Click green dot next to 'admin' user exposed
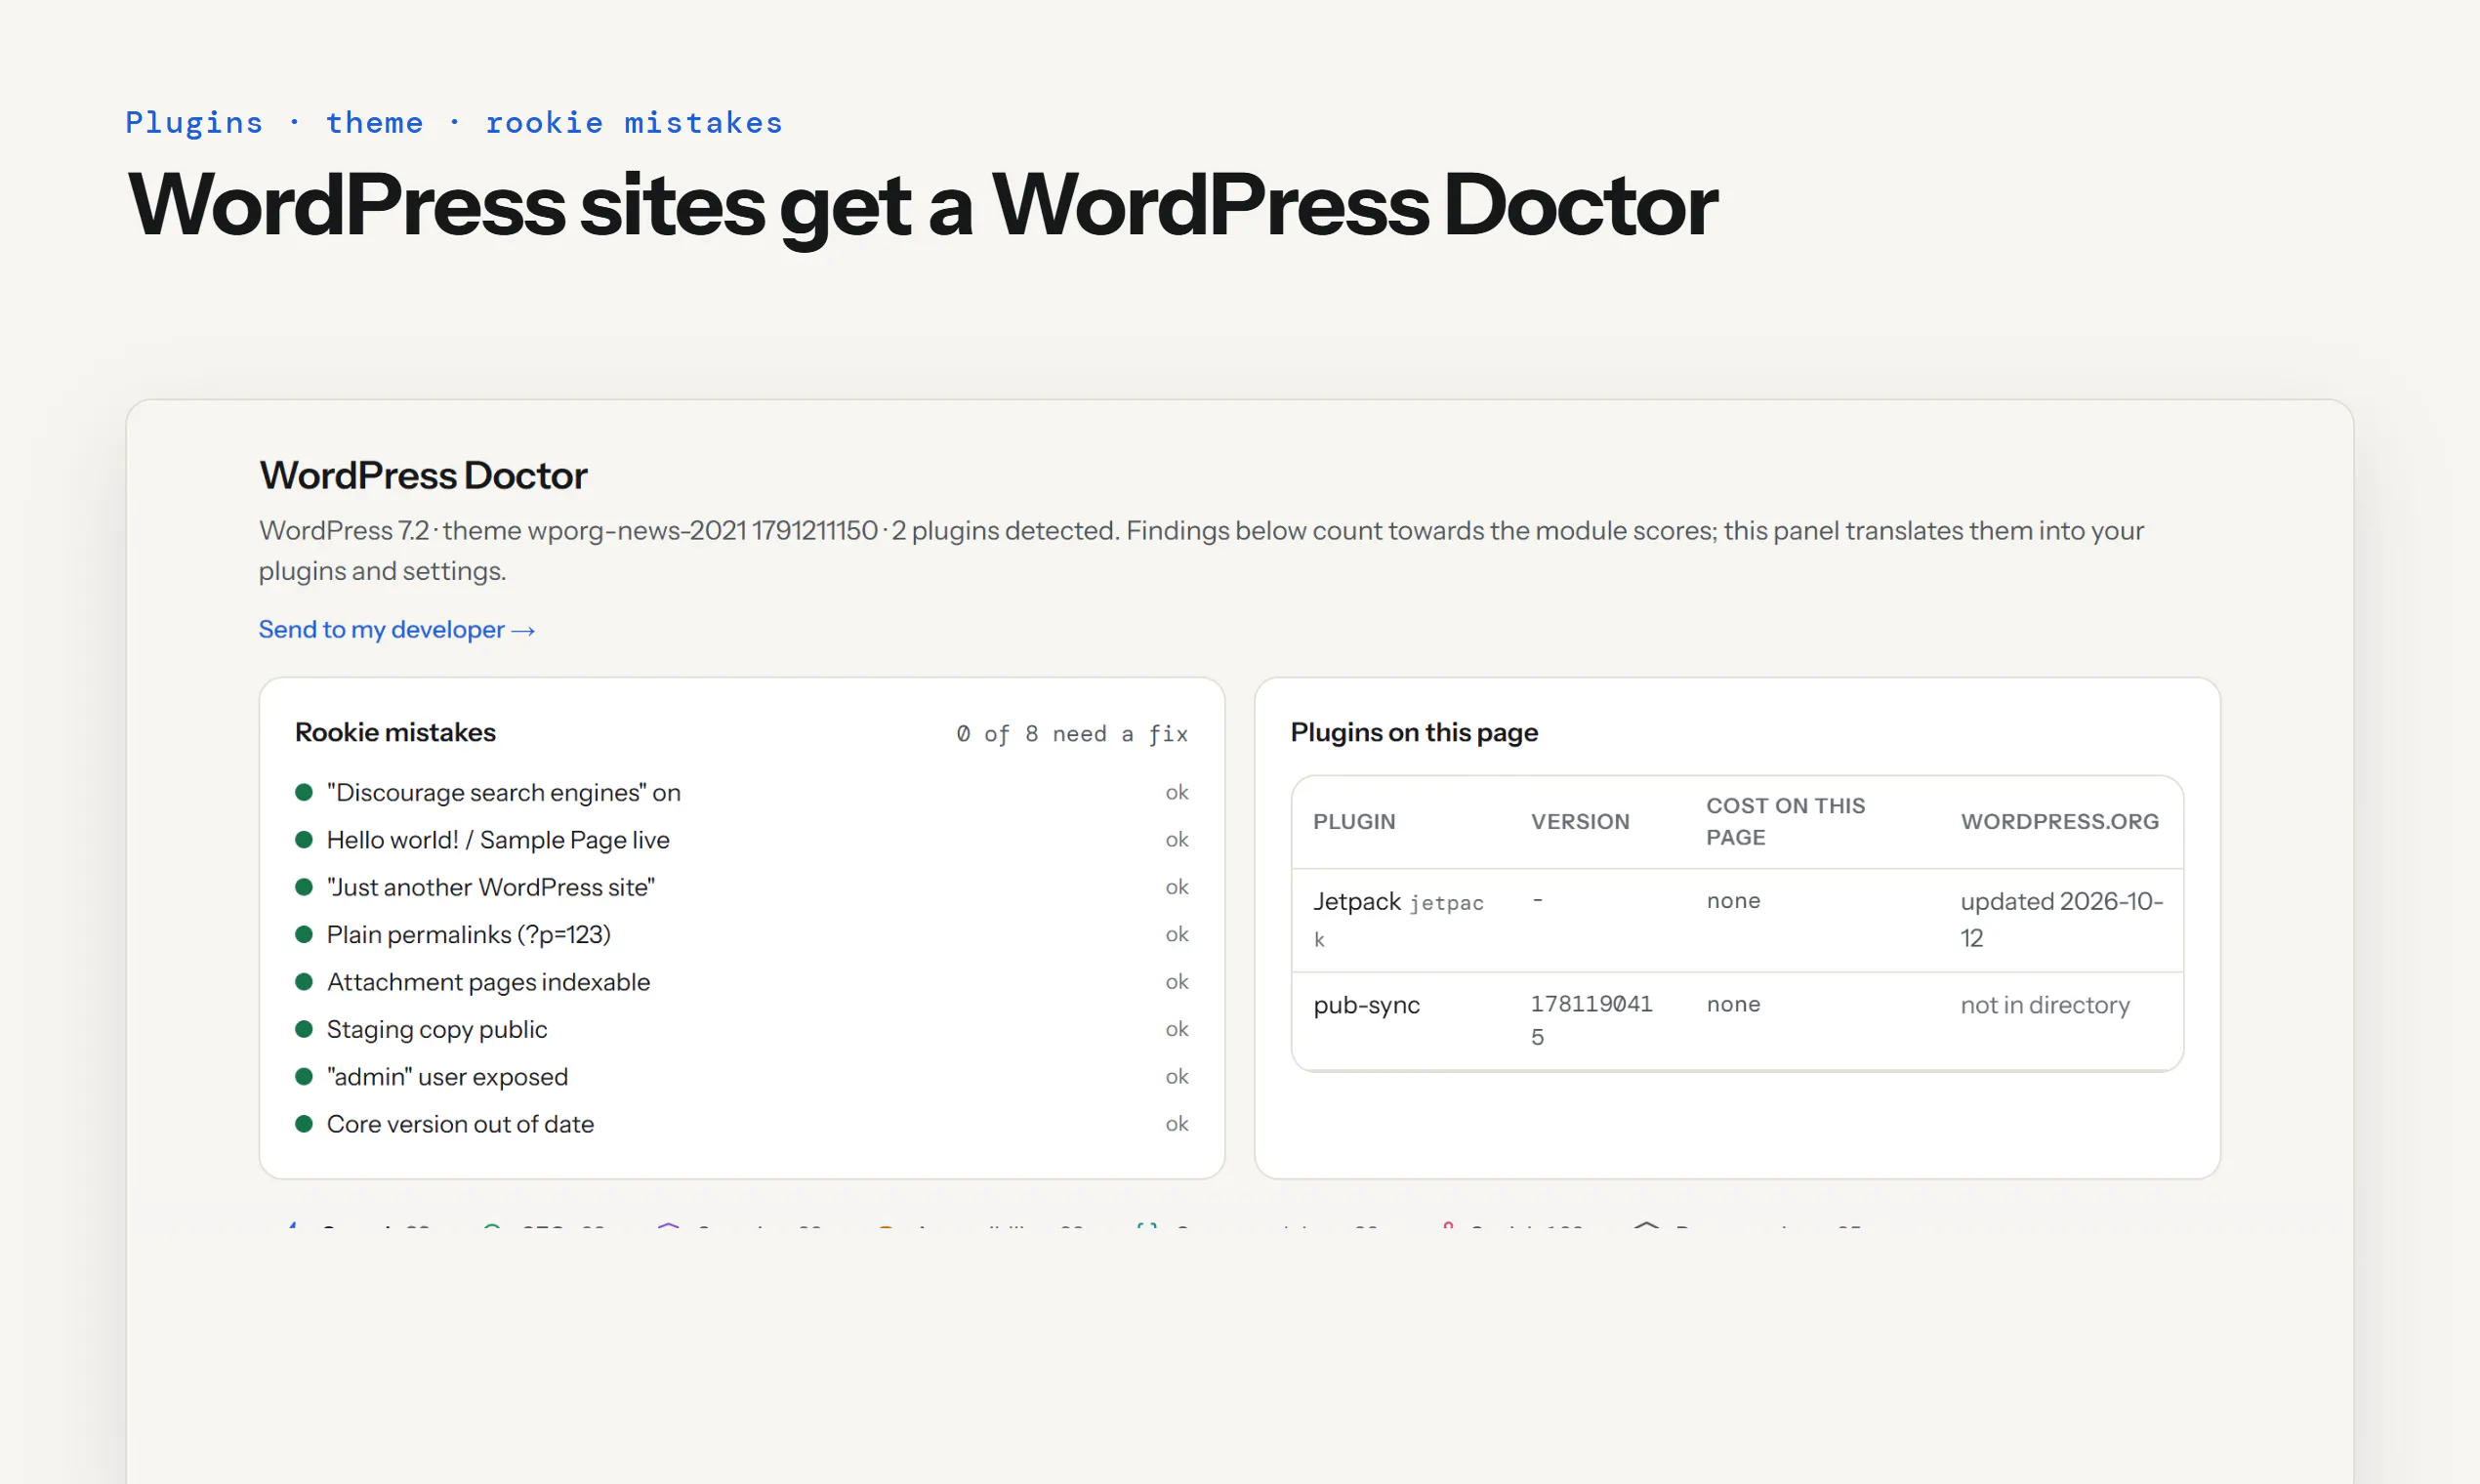 click(304, 1076)
